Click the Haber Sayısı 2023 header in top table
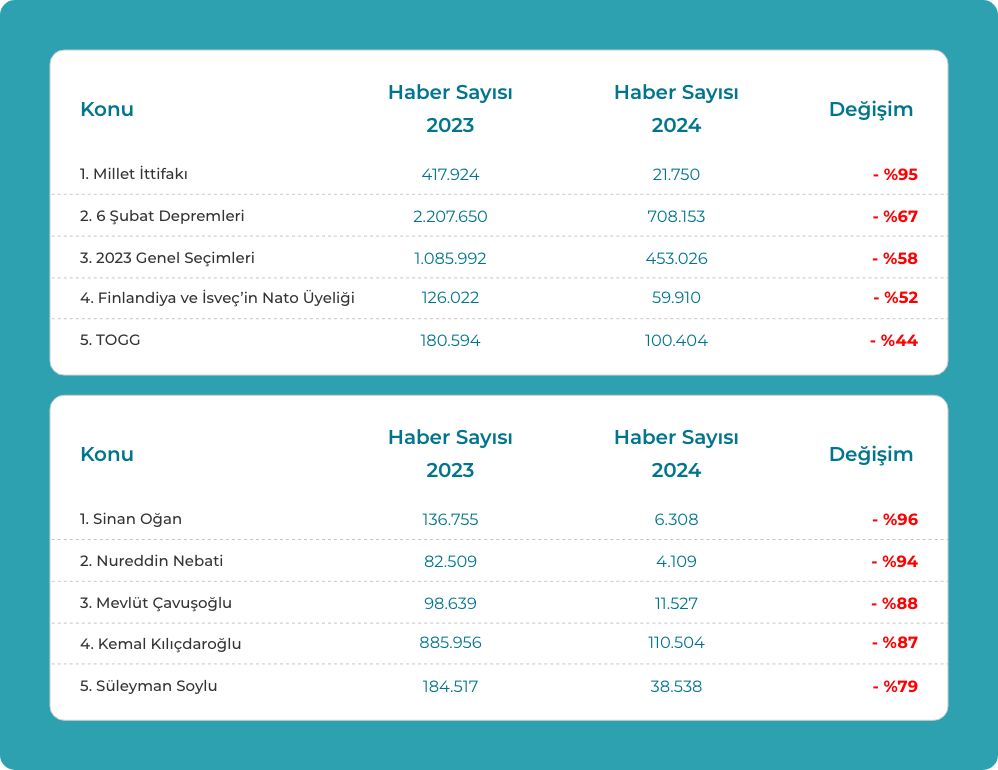Screen dimensions: 998x770 [450, 109]
